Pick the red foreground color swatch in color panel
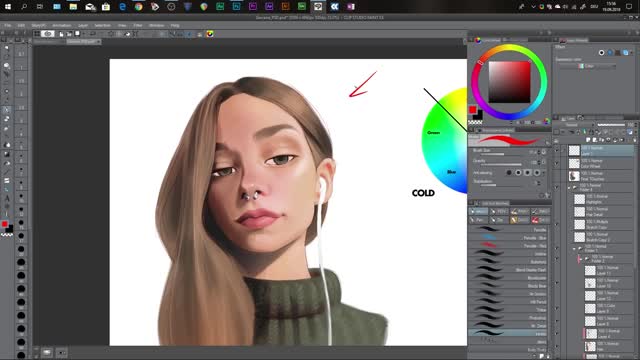The width and height of the screenshot is (640, 360). [x=473, y=109]
